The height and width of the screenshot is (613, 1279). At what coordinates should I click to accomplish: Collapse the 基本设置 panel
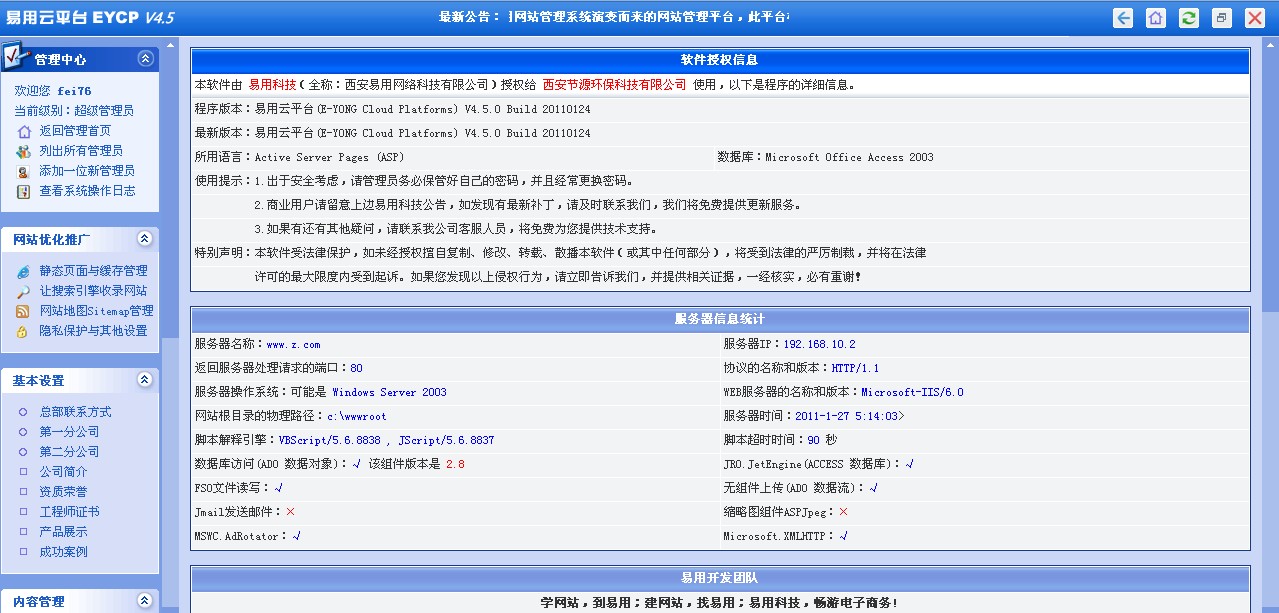145,380
